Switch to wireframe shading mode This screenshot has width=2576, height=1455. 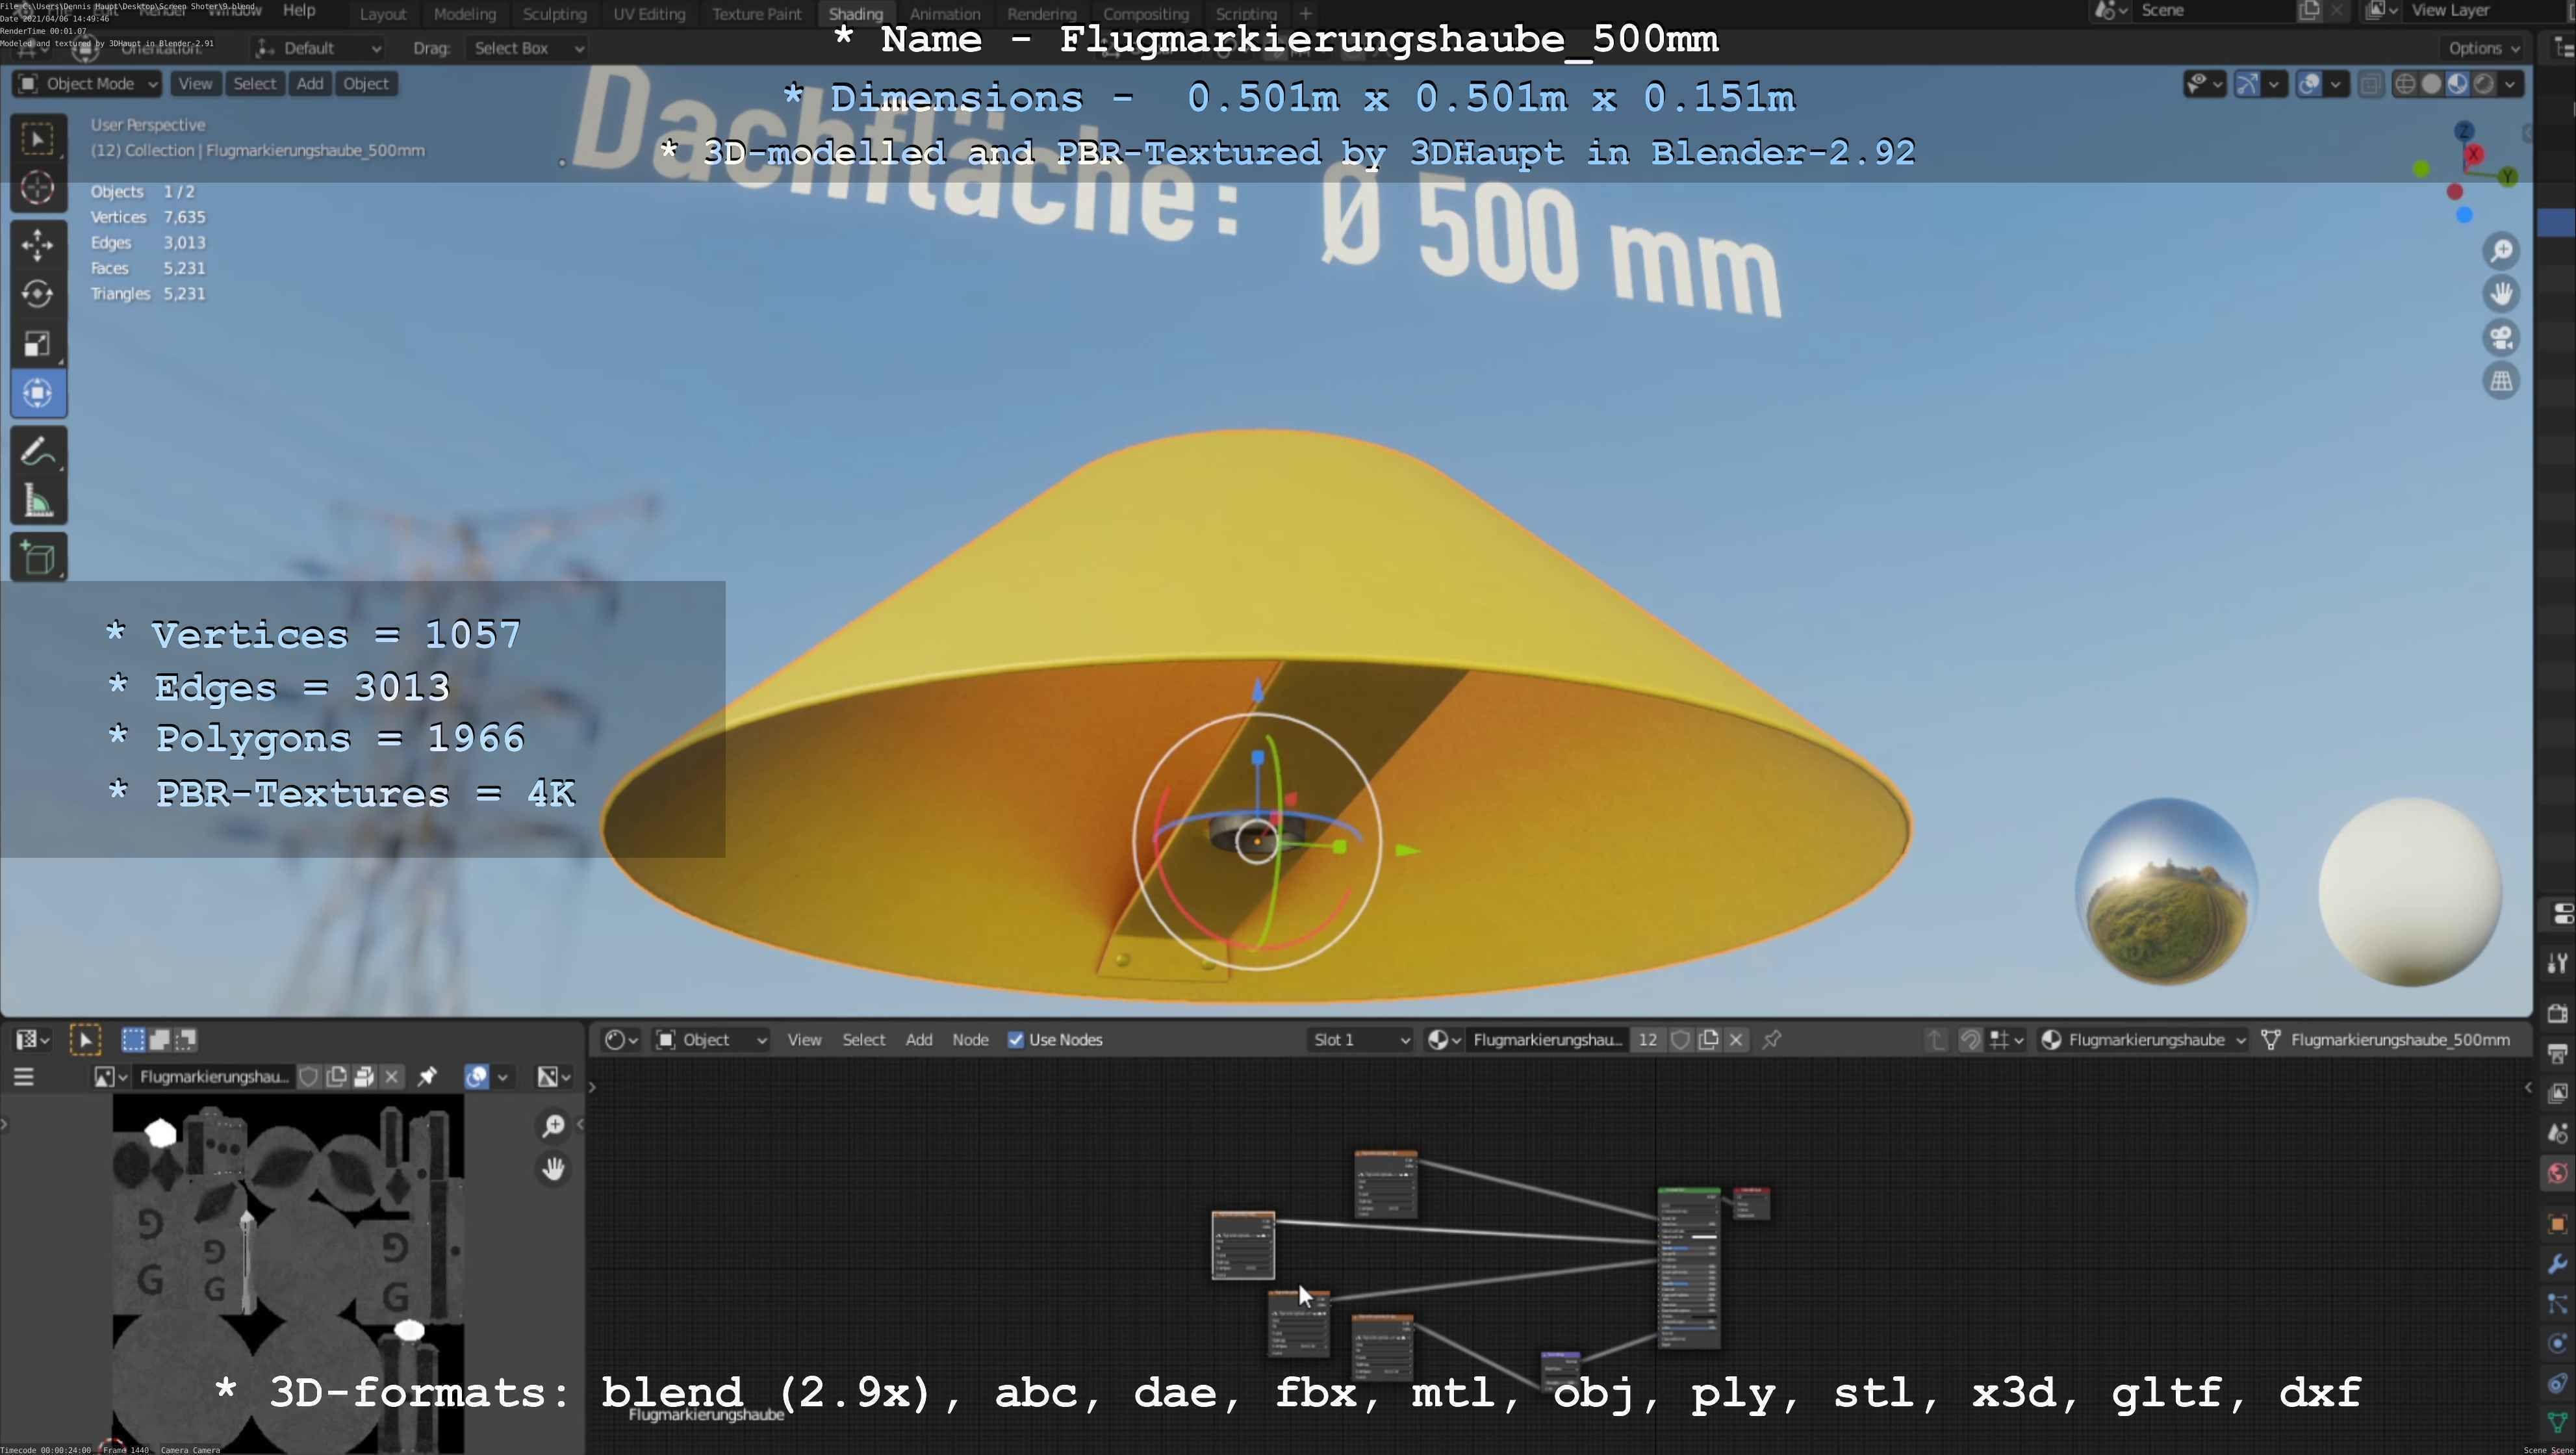click(x=2406, y=84)
